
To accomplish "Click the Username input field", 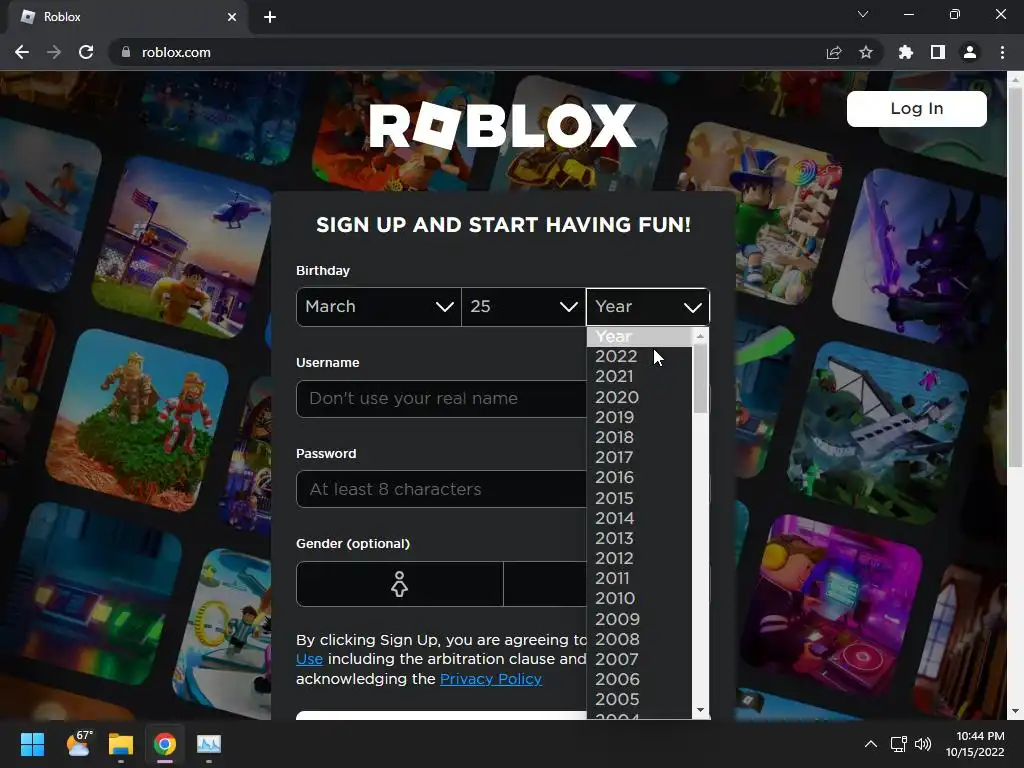I will pyautogui.click(x=441, y=398).
